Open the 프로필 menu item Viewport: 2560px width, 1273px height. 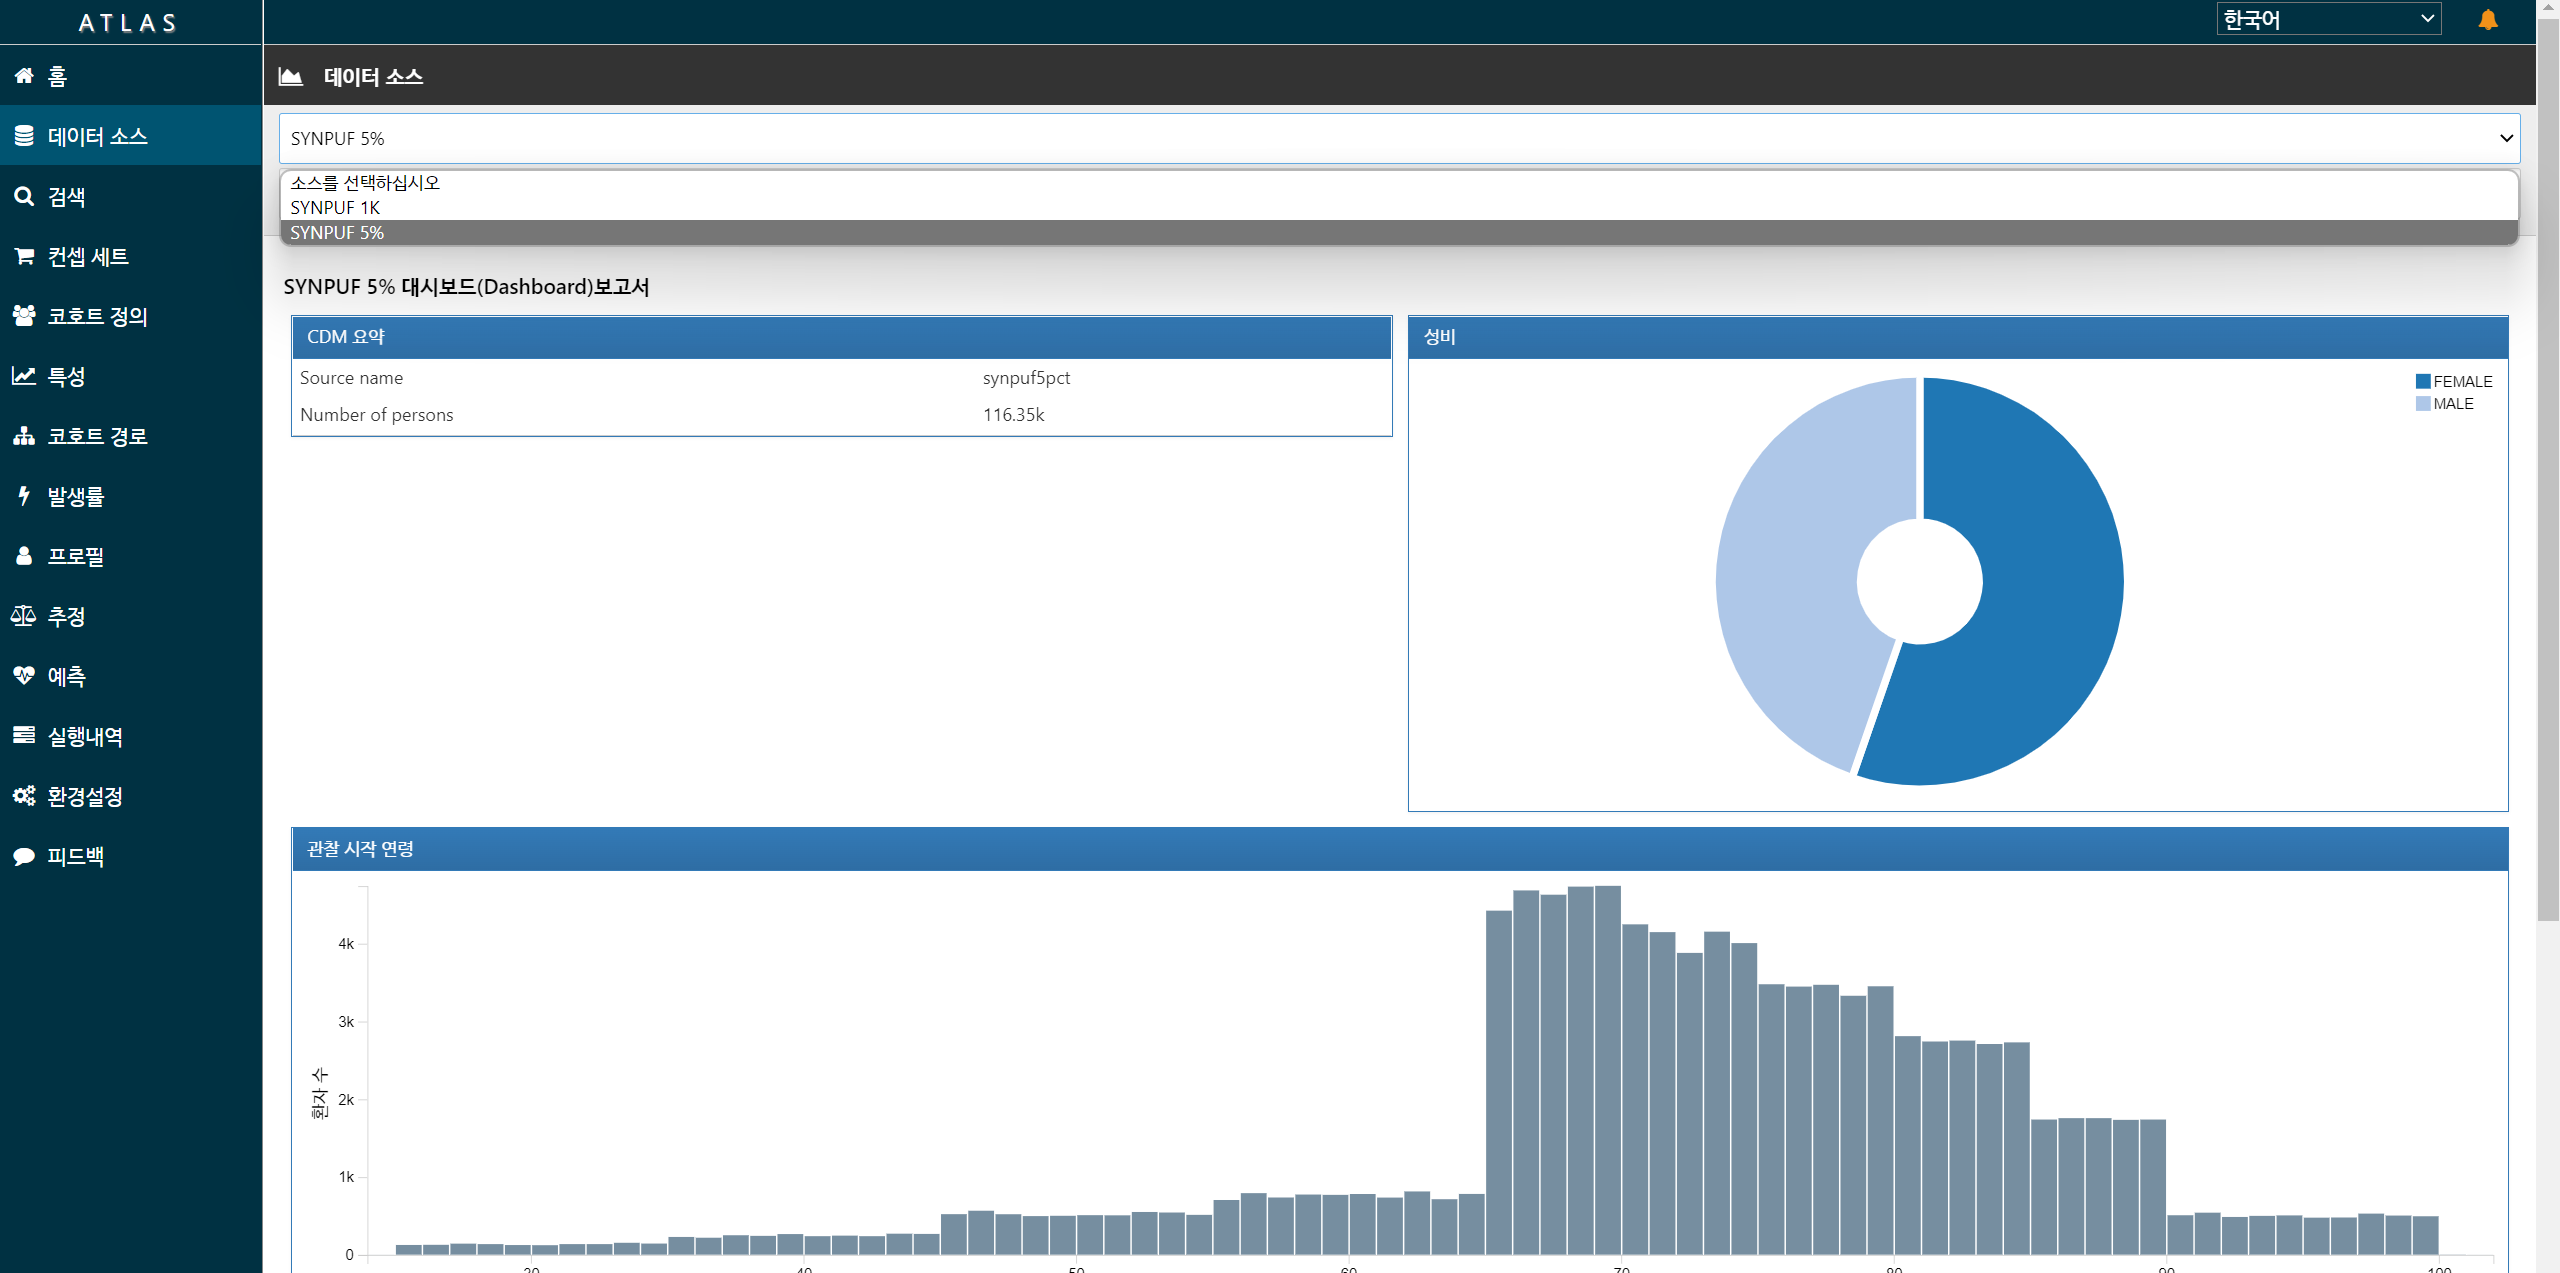76,556
